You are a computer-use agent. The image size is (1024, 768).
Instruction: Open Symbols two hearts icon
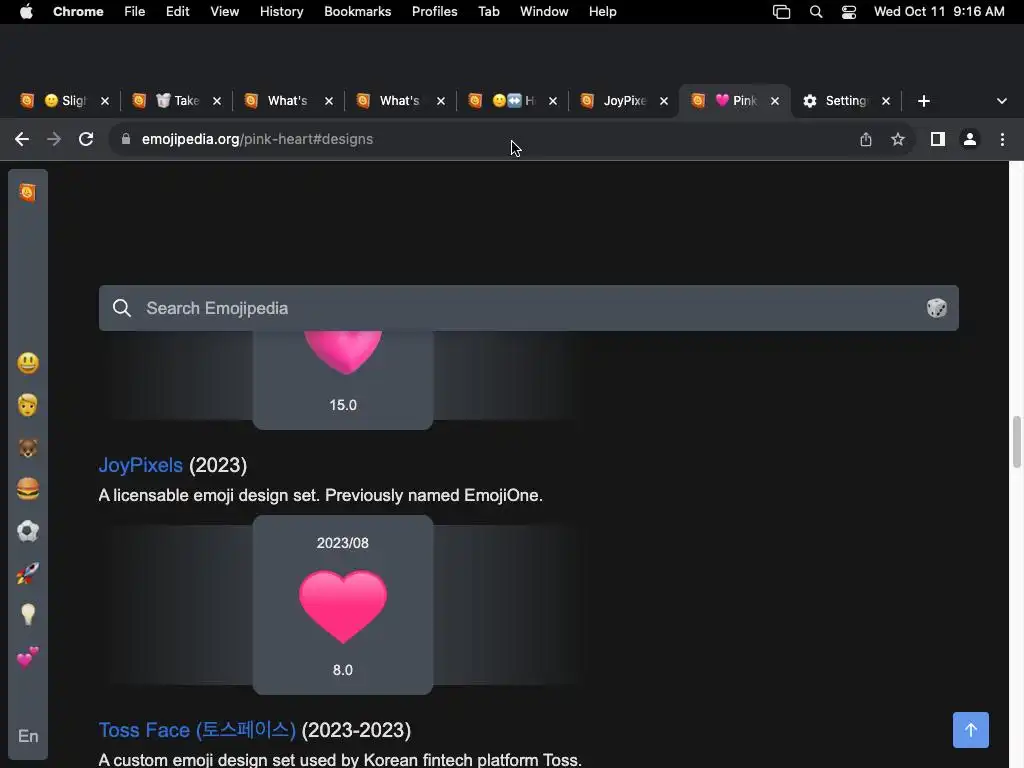(27, 658)
